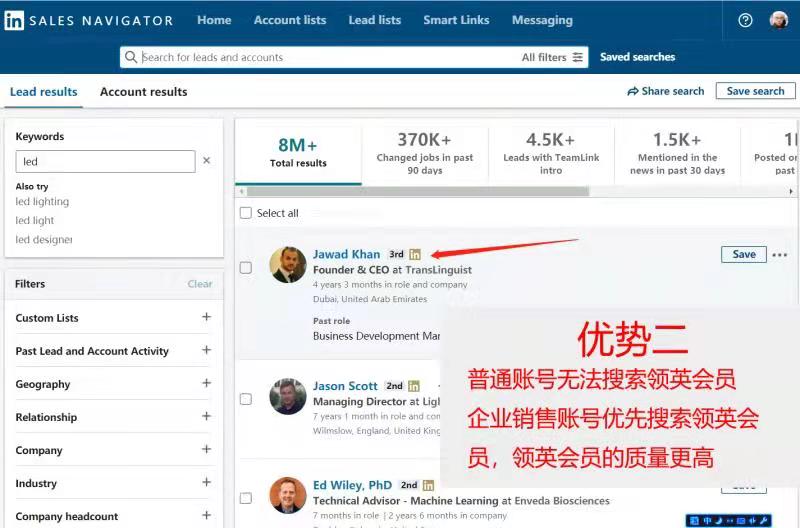Save Jawad Khan as a lead
This screenshot has width=800, height=528.
point(744,254)
